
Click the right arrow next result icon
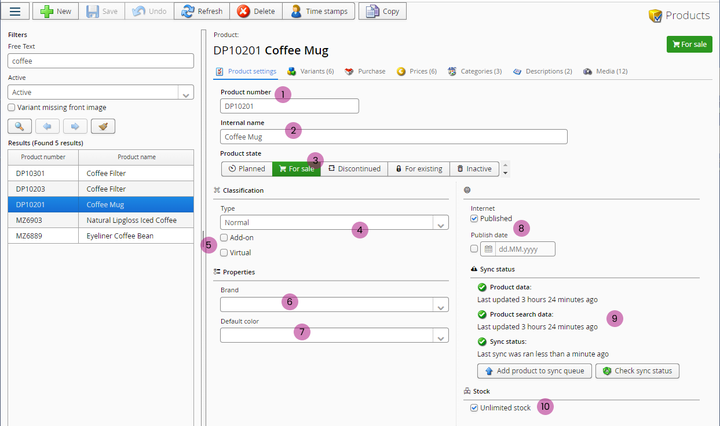pos(75,126)
